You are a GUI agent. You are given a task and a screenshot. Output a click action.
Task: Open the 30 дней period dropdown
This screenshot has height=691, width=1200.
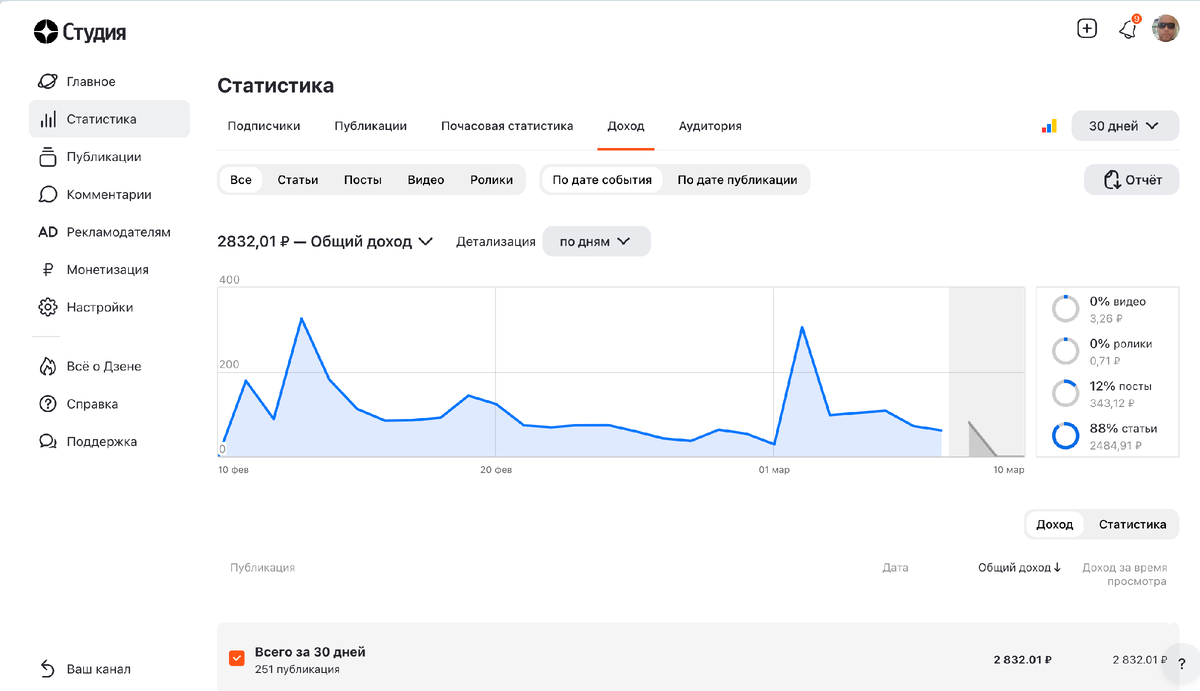(x=1124, y=126)
